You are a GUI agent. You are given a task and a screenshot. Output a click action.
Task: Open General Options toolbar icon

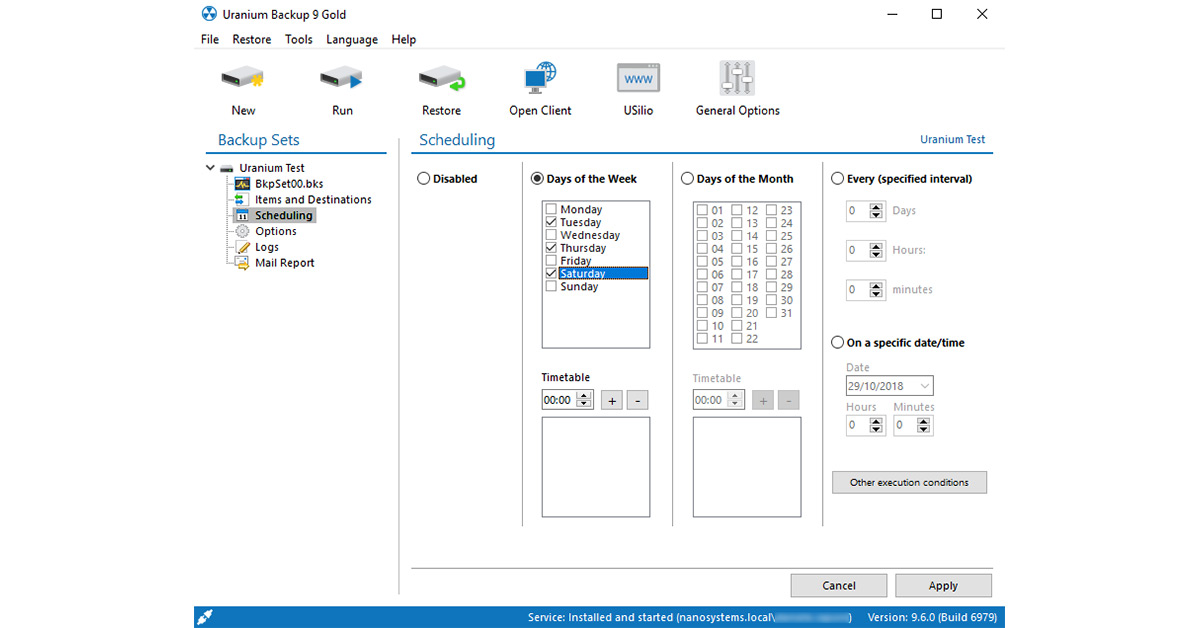(x=737, y=80)
